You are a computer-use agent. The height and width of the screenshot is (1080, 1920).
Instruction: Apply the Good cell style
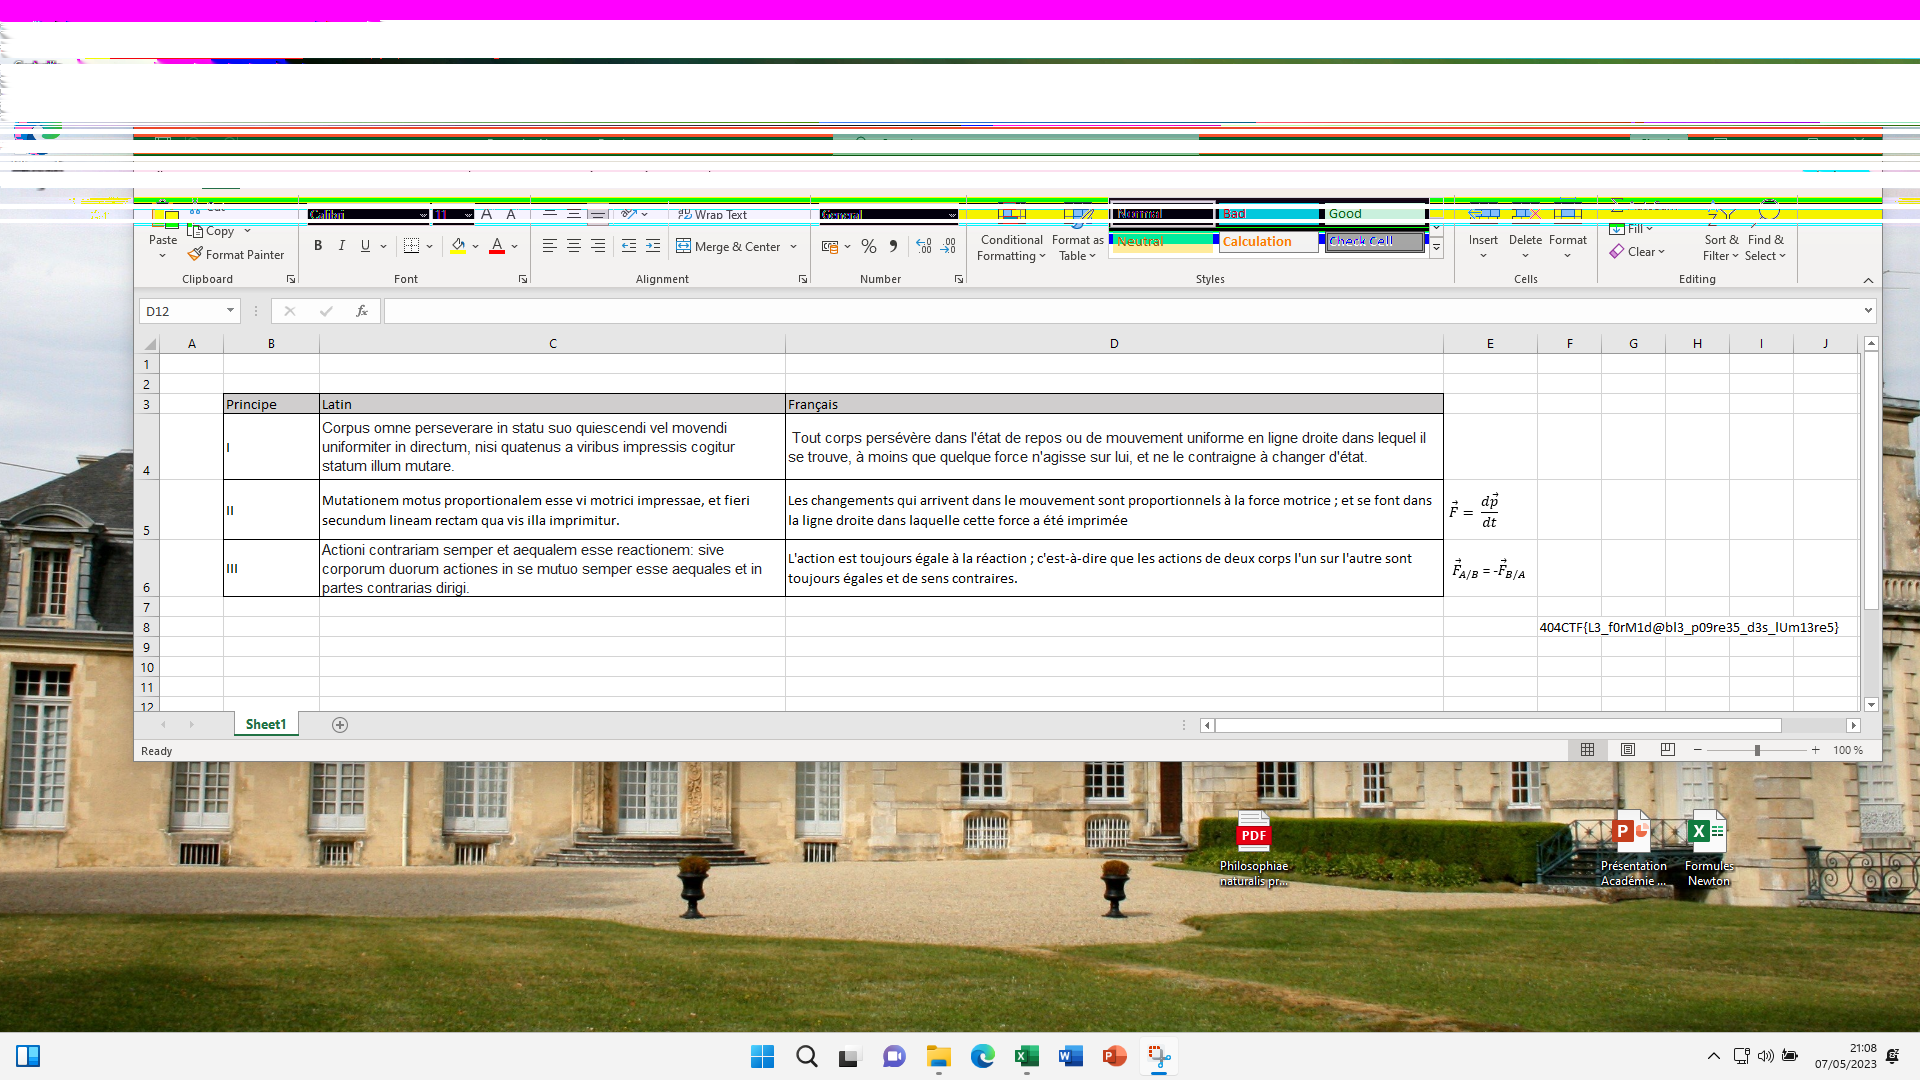point(1374,214)
